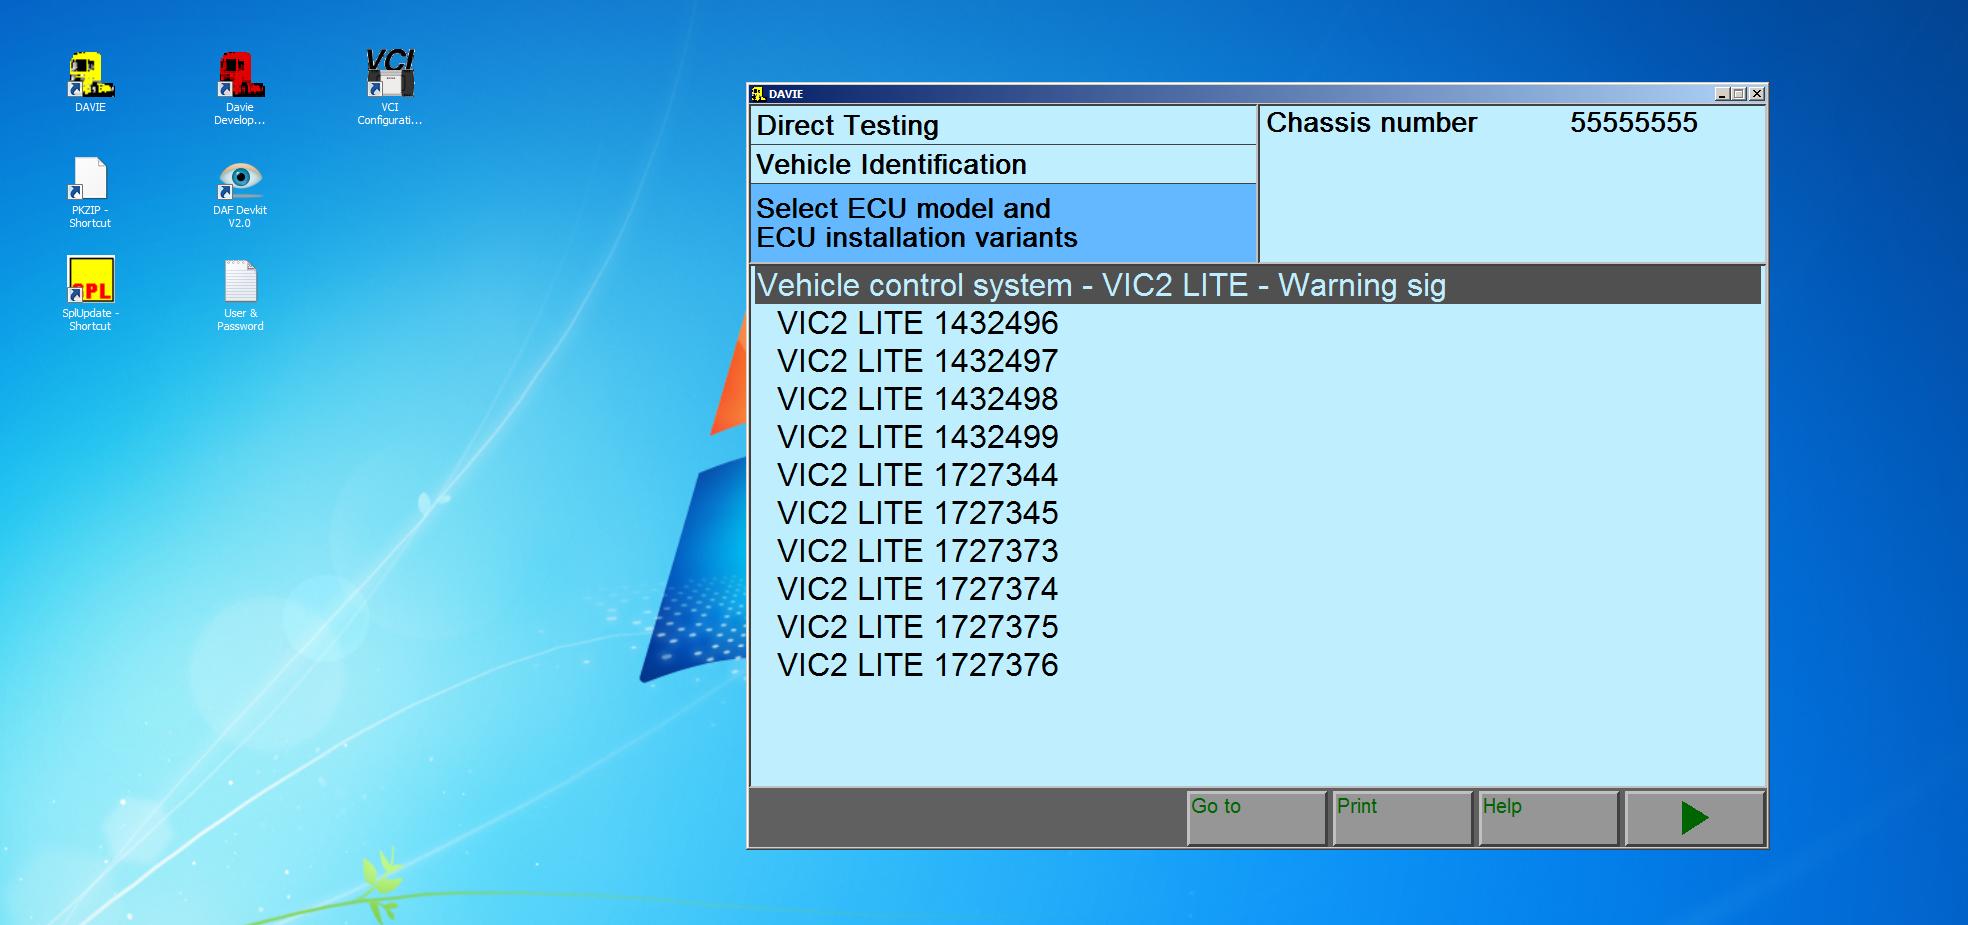Open the DAVIE desktop shortcut

pos(89,75)
